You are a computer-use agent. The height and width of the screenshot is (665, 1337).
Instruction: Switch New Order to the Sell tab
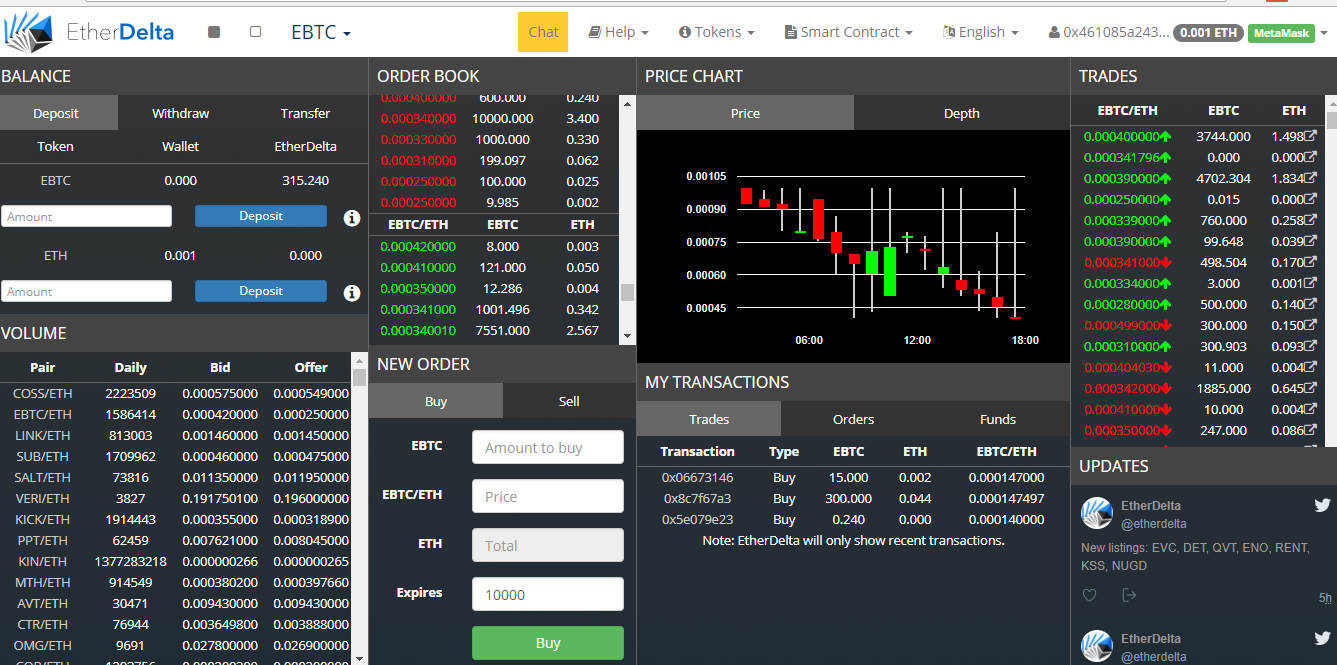coord(569,401)
